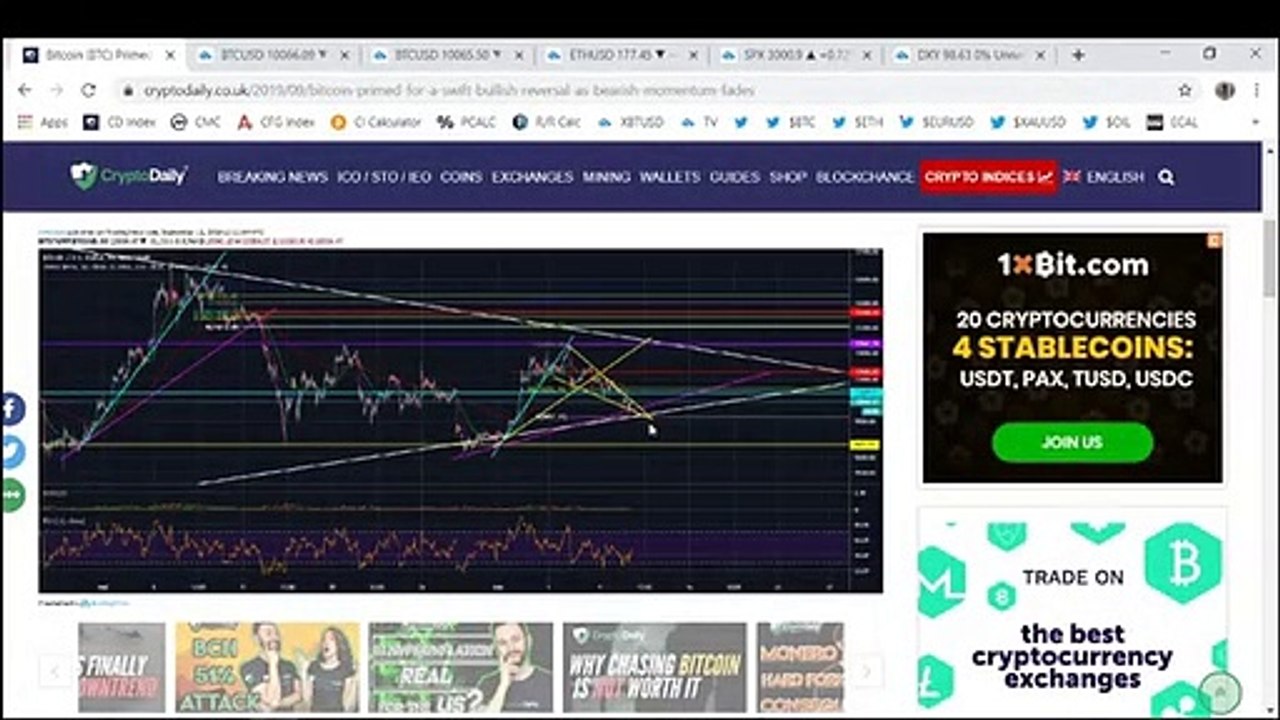The height and width of the screenshot is (720, 1280).
Task: Open the Apps bookmark shortcut
Action: click(x=42, y=122)
